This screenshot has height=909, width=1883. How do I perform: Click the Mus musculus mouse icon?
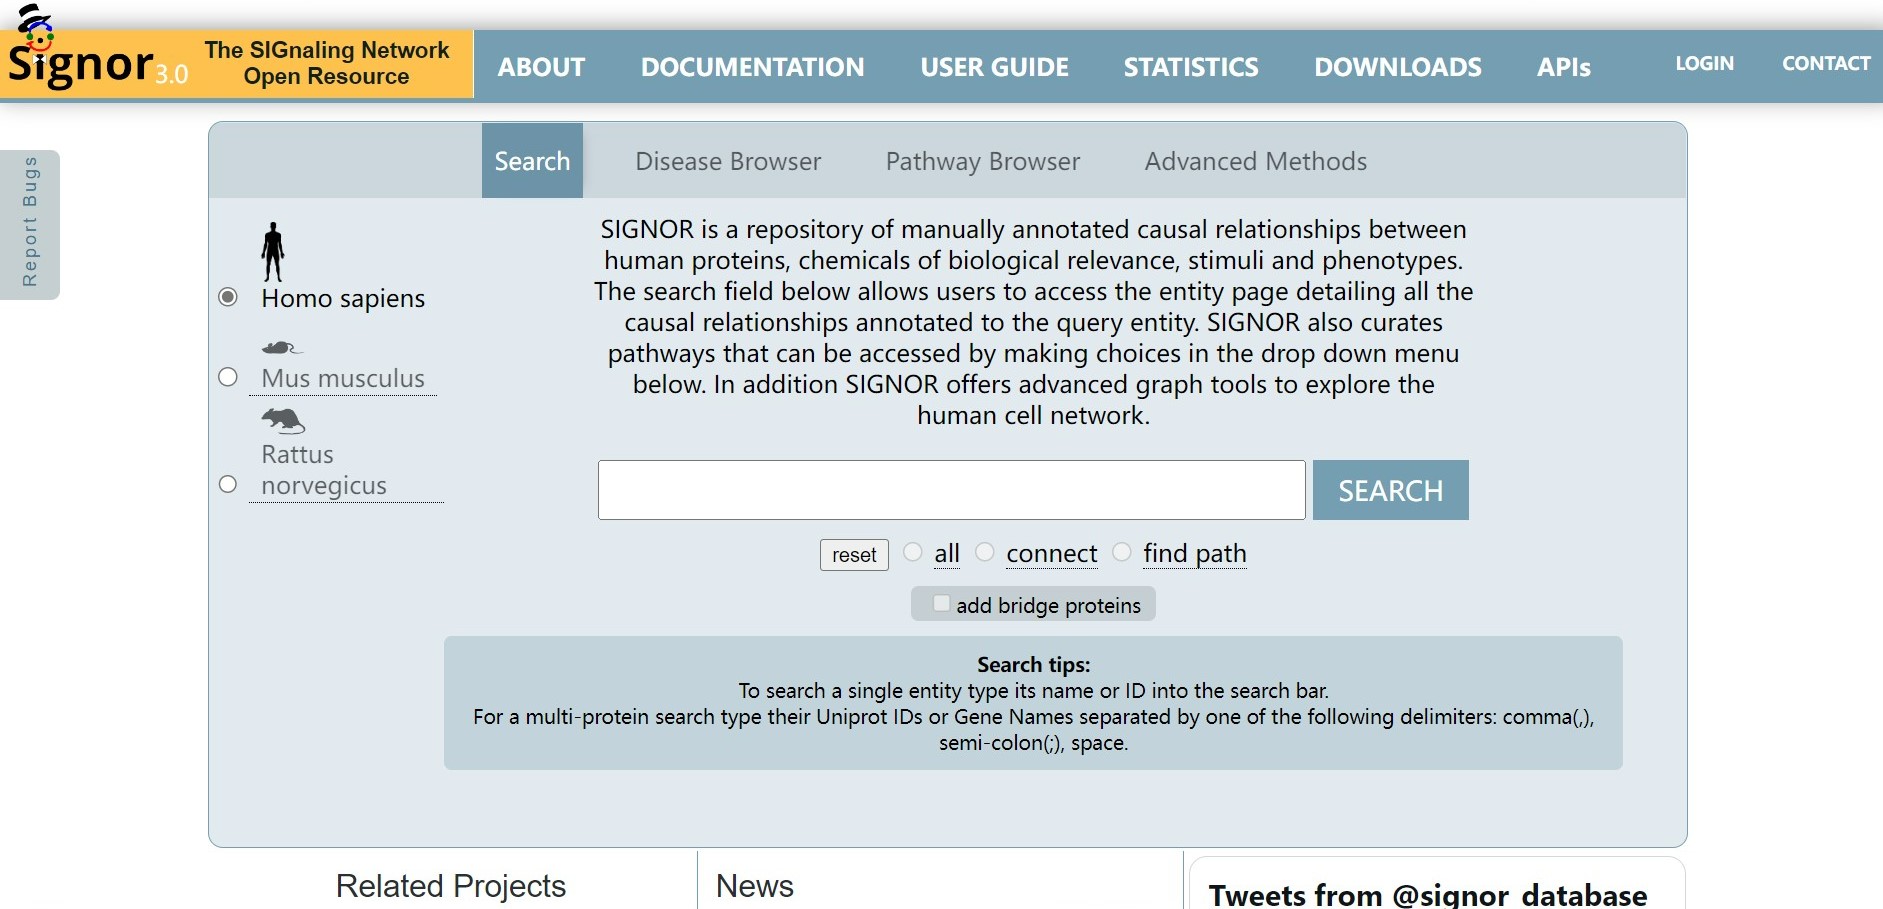tap(281, 348)
